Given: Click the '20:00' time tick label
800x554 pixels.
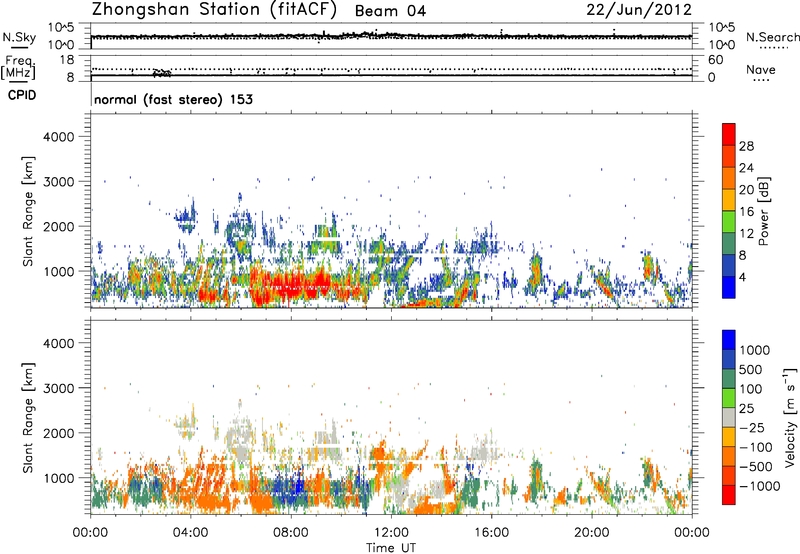Looking at the screenshot, I should pos(591,533).
